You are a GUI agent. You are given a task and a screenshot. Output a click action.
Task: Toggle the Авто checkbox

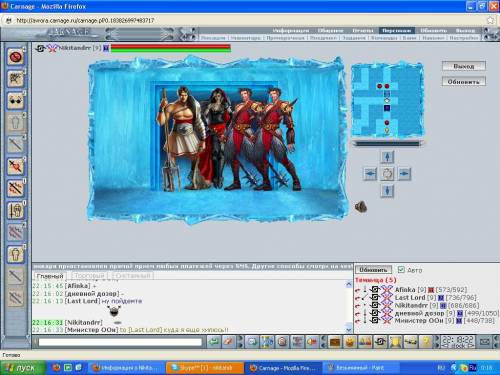401,269
